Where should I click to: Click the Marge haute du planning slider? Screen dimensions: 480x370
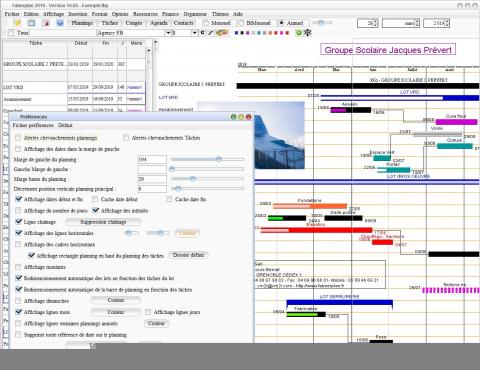click(207, 179)
